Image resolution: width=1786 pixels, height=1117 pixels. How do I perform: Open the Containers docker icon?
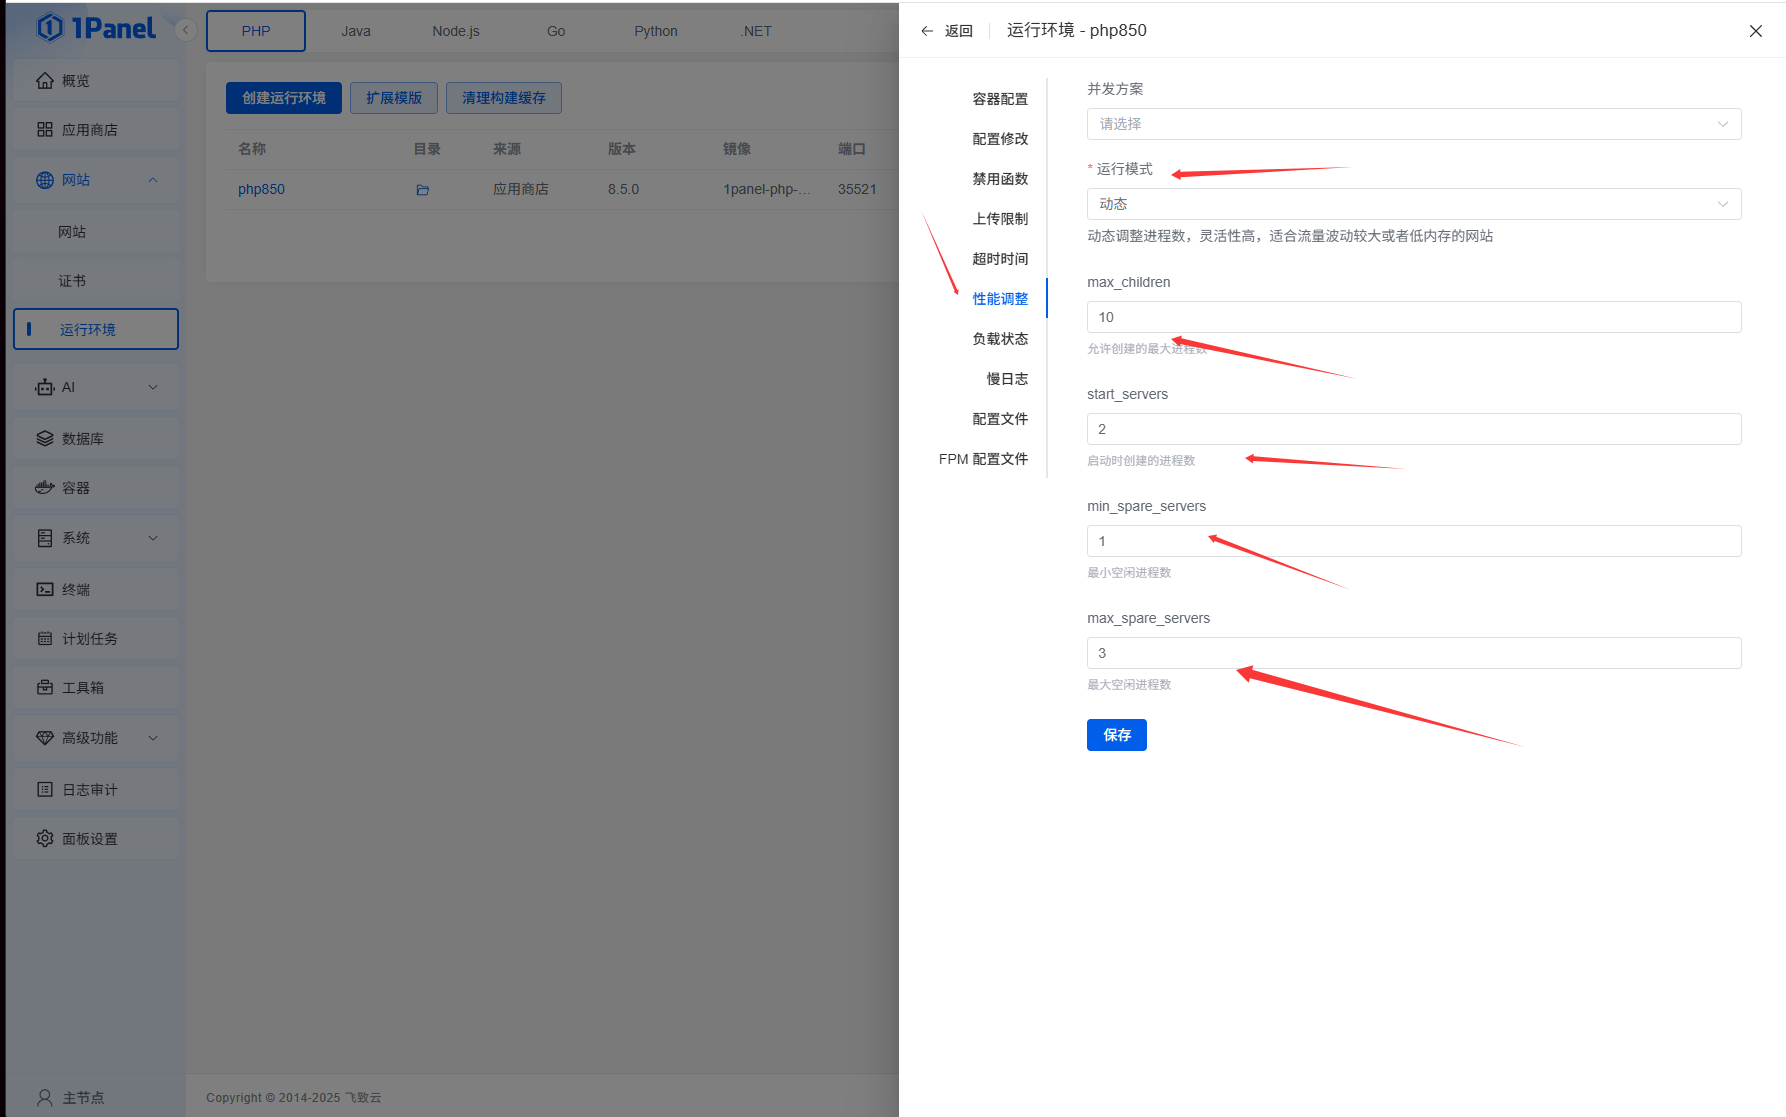[45, 488]
